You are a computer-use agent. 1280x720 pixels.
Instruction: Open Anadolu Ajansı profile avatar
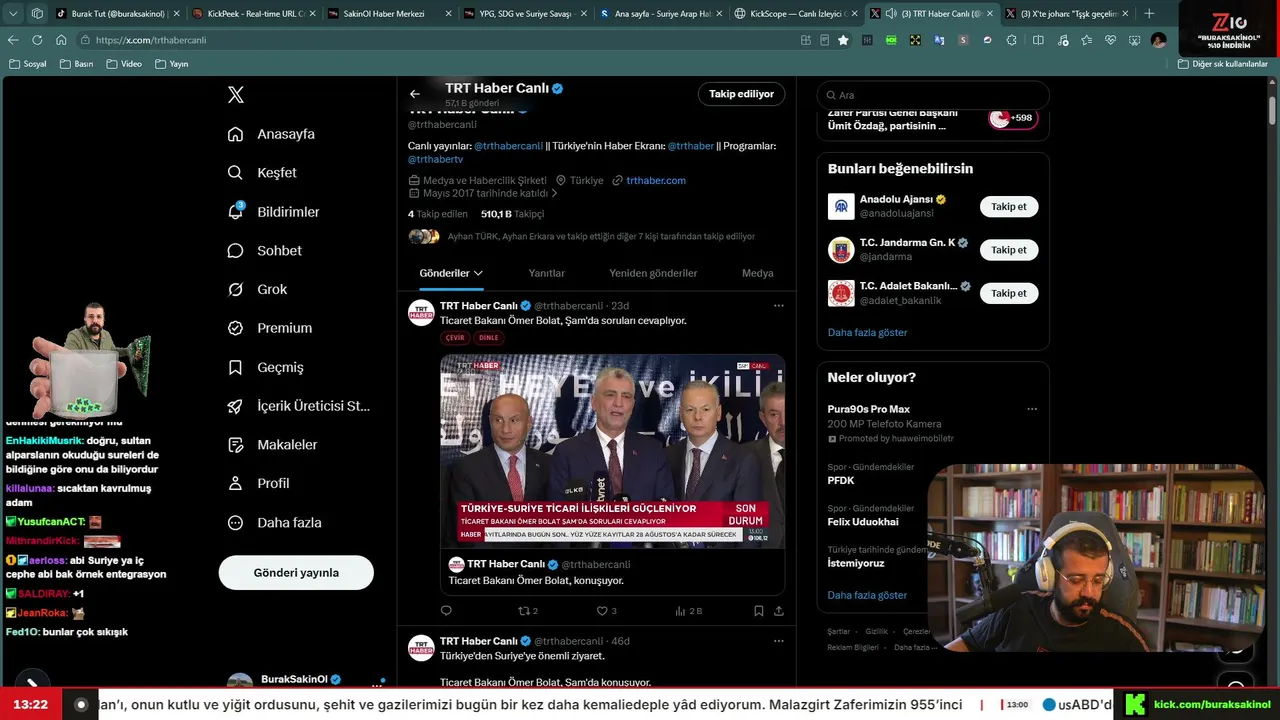point(841,207)
